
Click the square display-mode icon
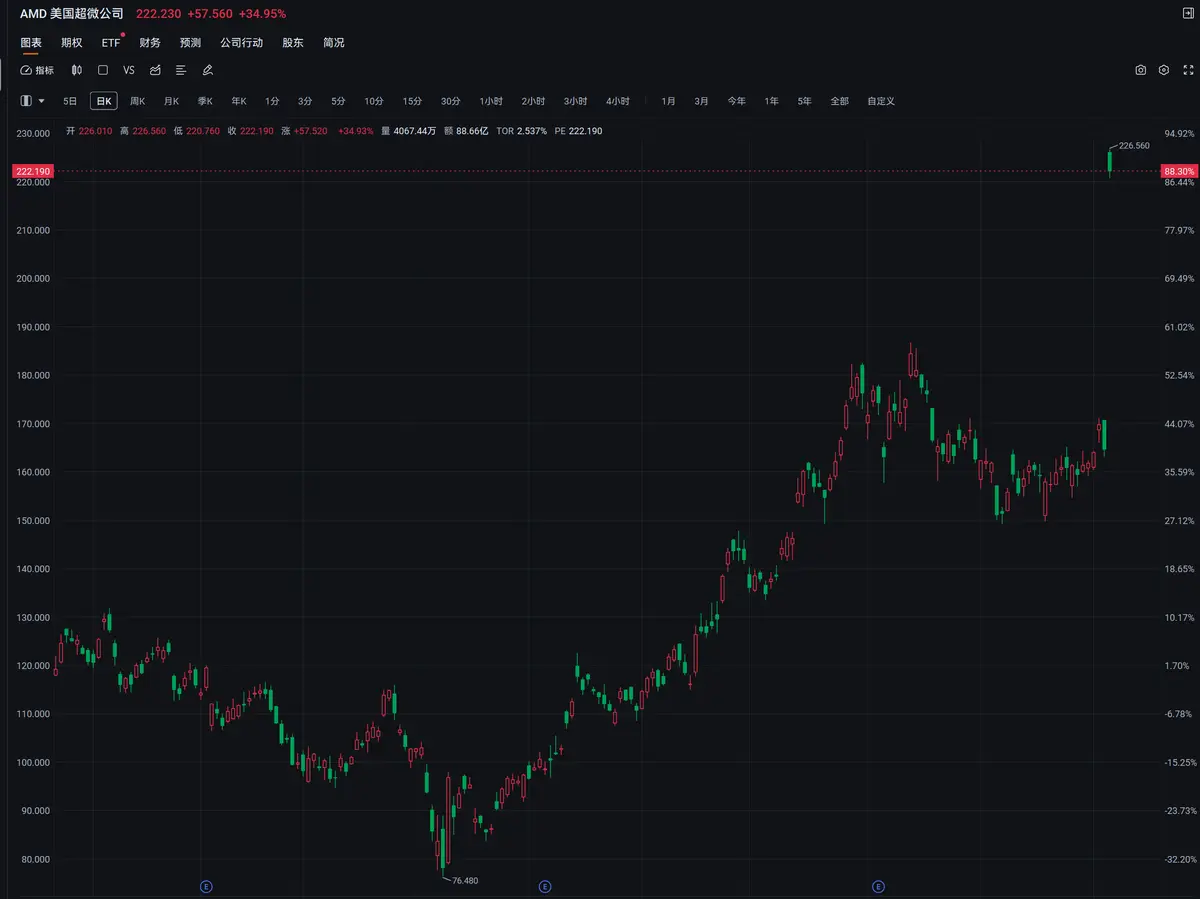102,70
